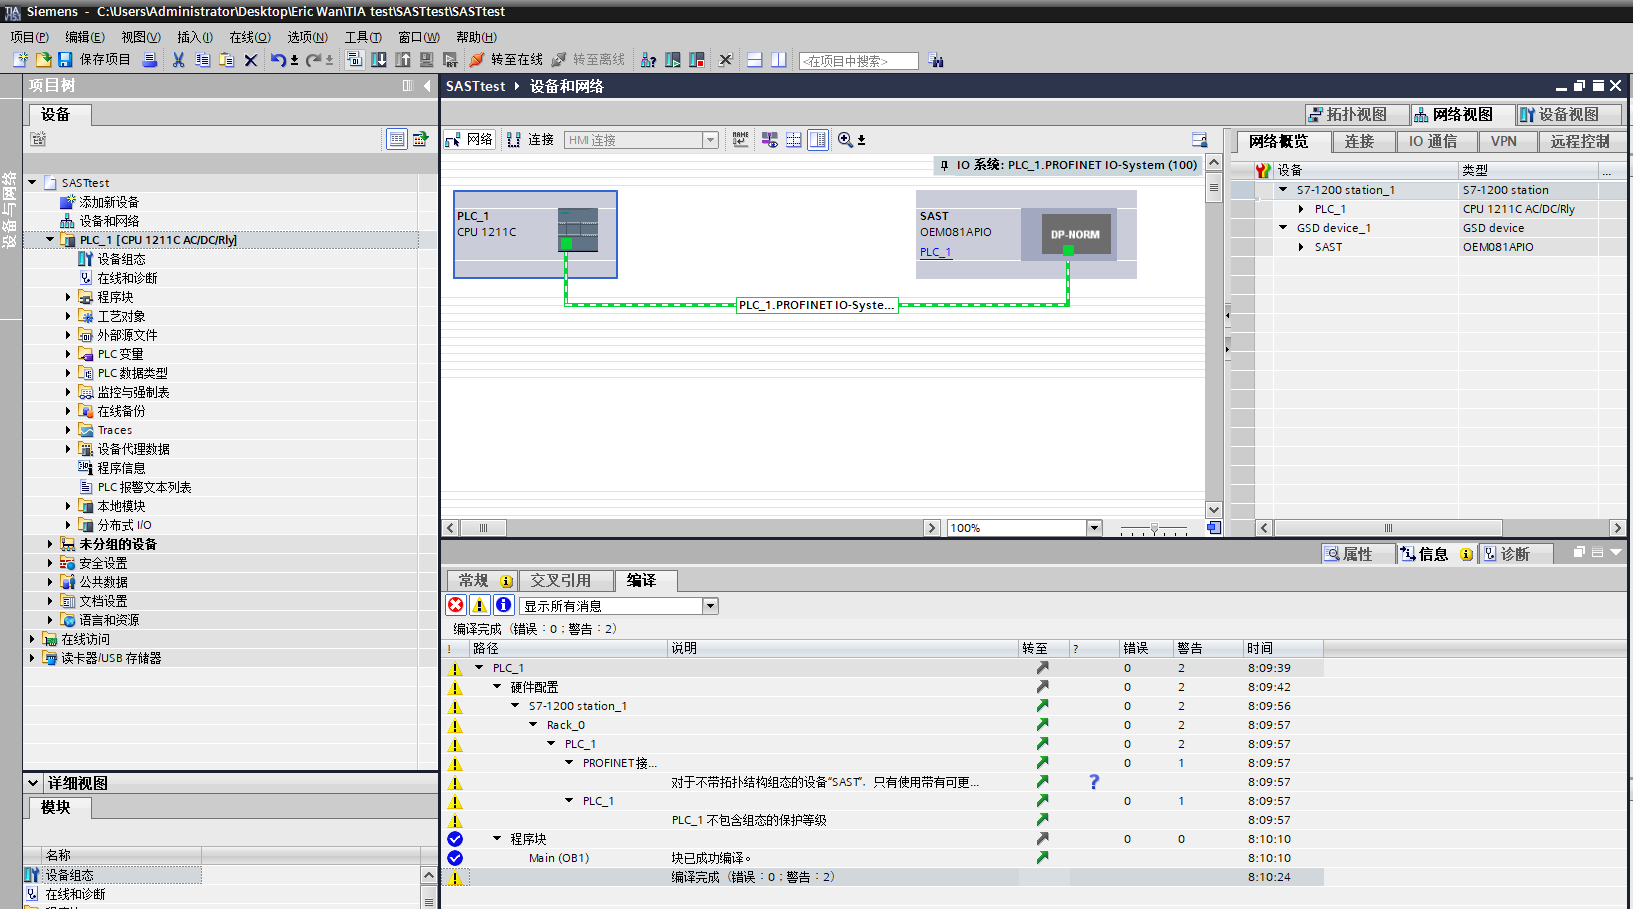Viewport: 1633px width, 909px height.
Task: Click search-in-project binoculars icon
Action: point(936,60)
